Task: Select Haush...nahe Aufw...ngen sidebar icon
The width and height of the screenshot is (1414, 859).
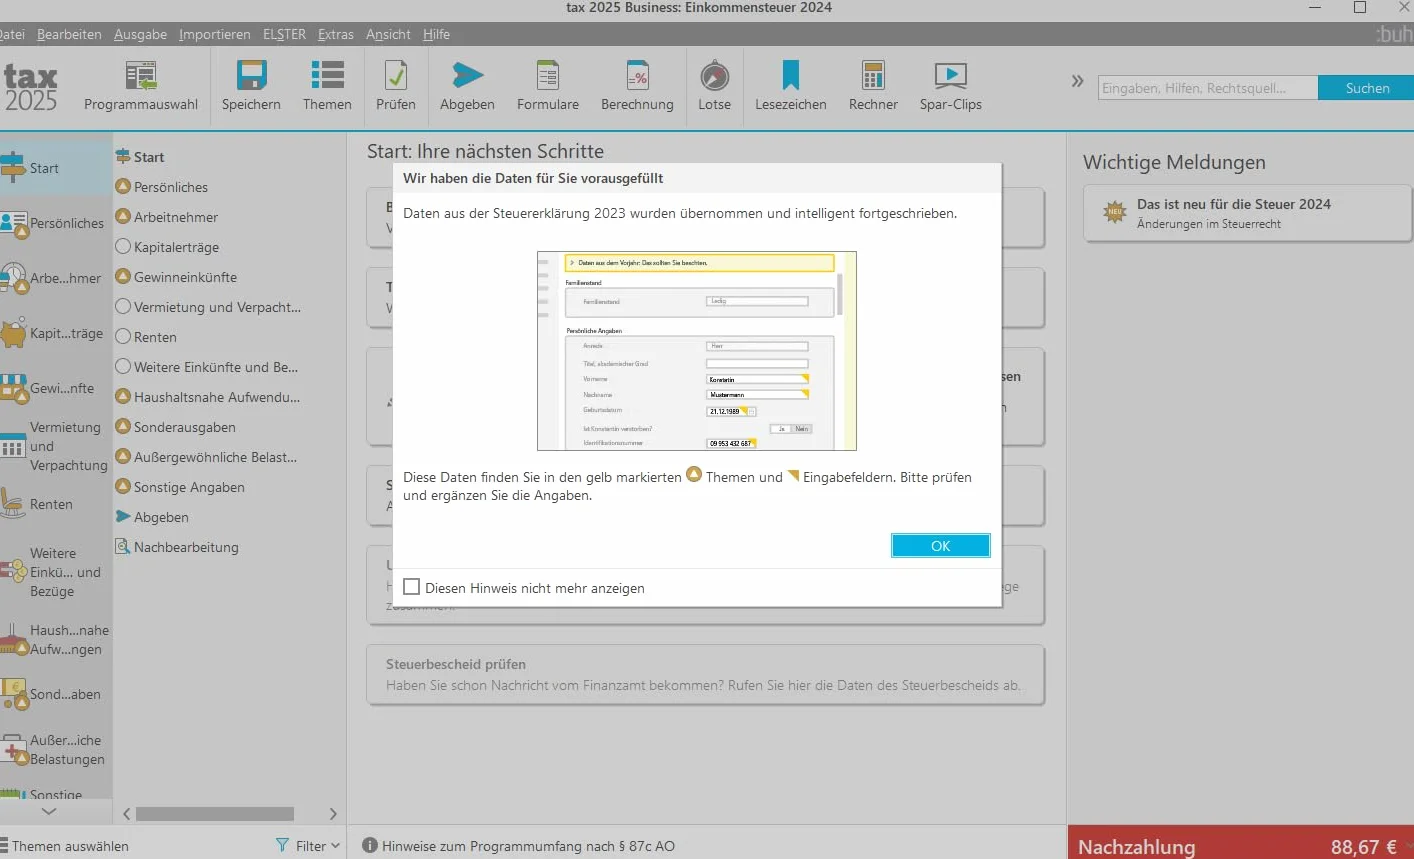Action: 13,640
